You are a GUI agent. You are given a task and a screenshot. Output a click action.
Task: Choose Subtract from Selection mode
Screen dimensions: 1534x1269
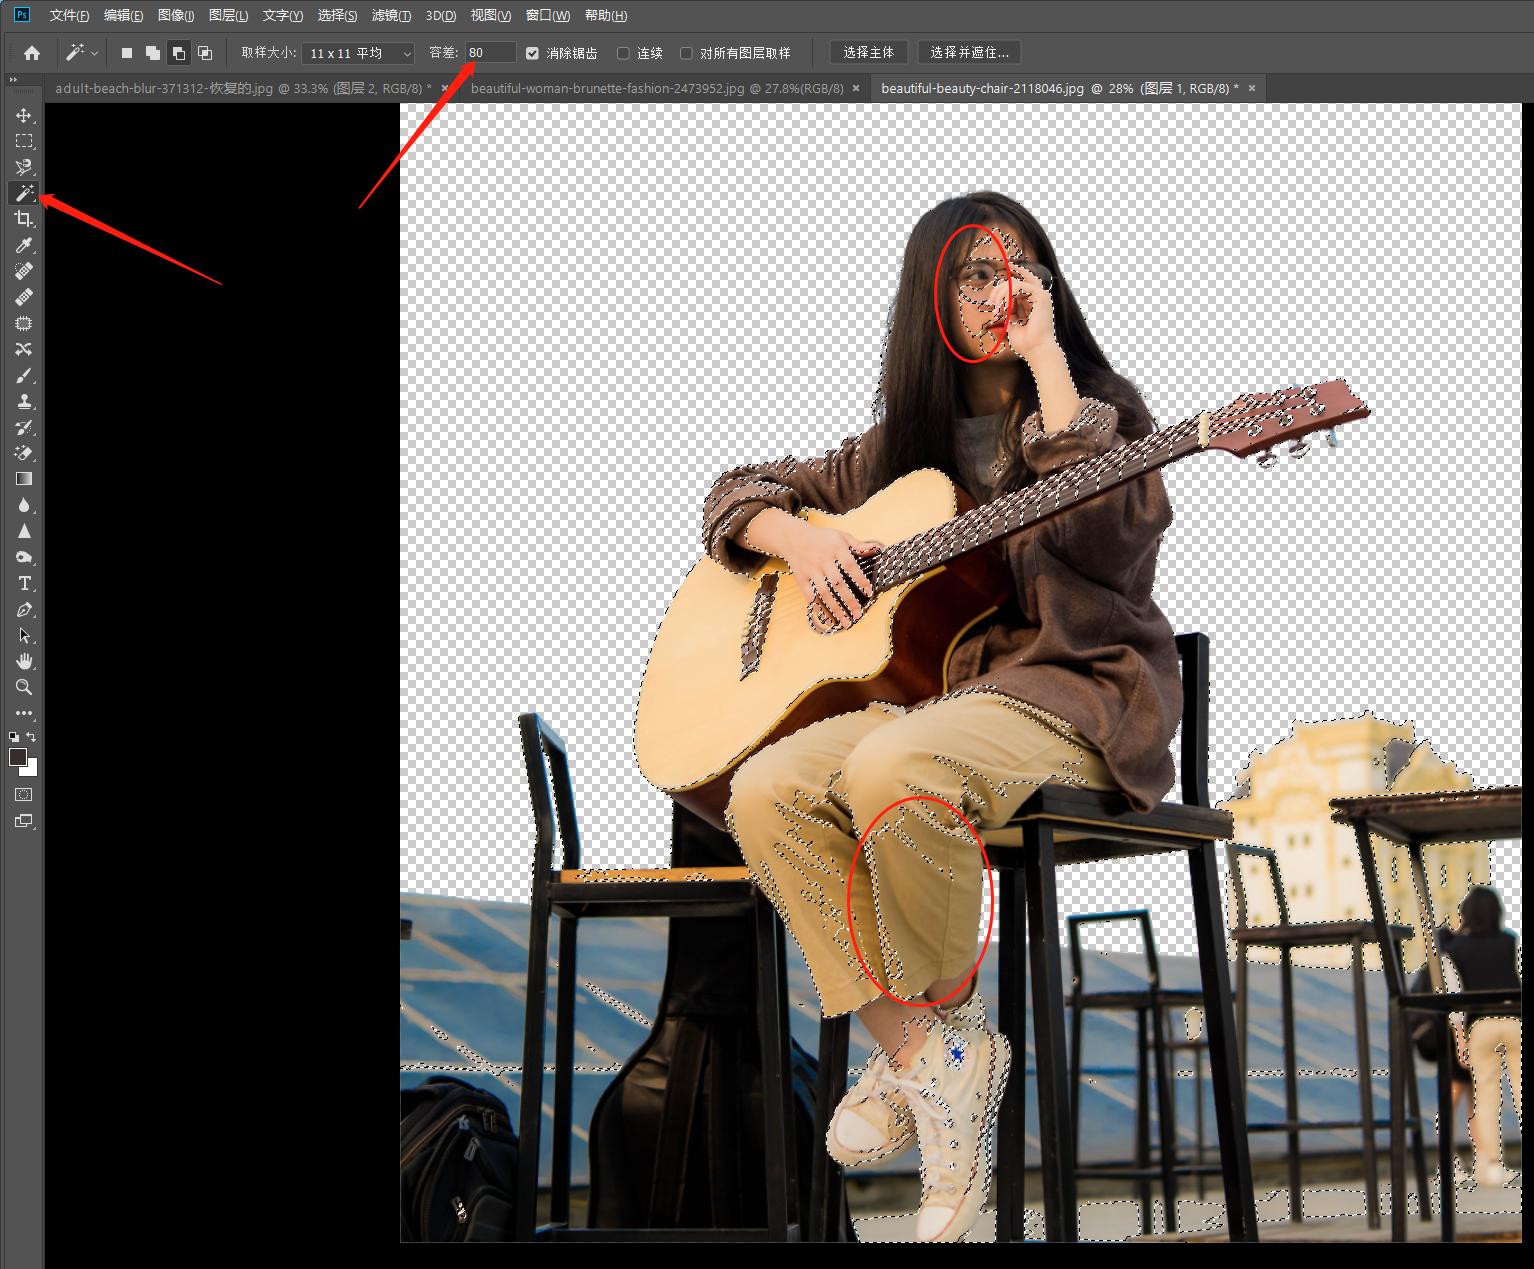[178, 53]
